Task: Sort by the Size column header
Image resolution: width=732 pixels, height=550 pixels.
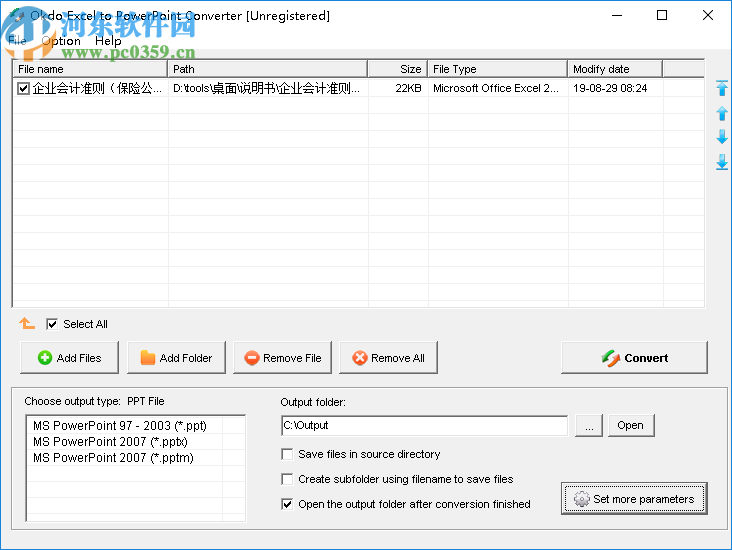Action: point(398,69)
